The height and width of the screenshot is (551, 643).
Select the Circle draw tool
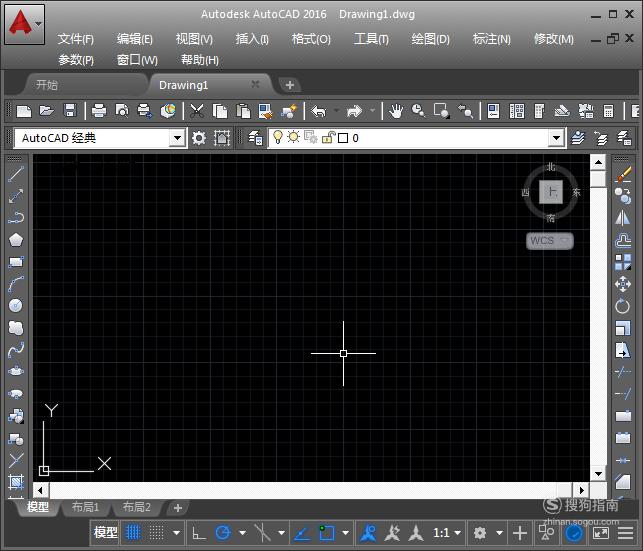[x=16, y=305]
